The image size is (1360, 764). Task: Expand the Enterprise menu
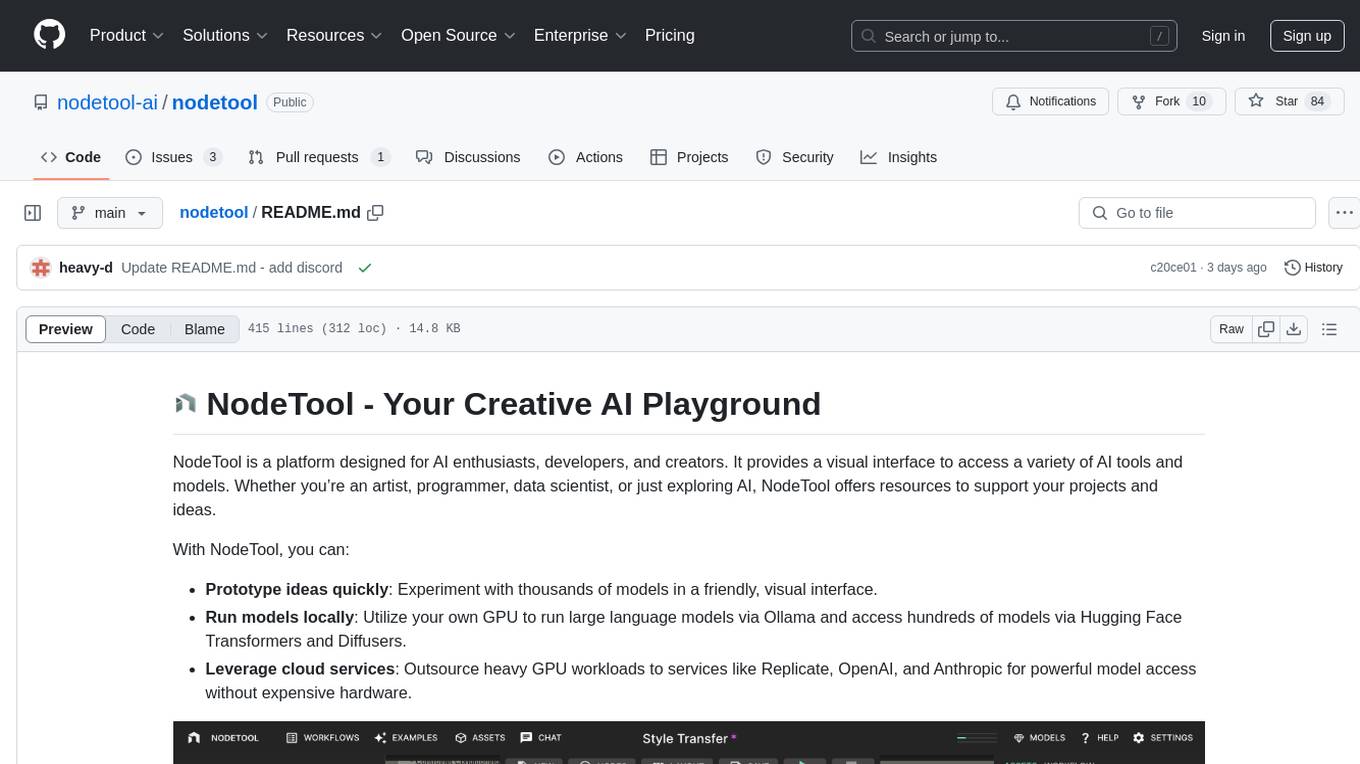[x=580, y=35]
